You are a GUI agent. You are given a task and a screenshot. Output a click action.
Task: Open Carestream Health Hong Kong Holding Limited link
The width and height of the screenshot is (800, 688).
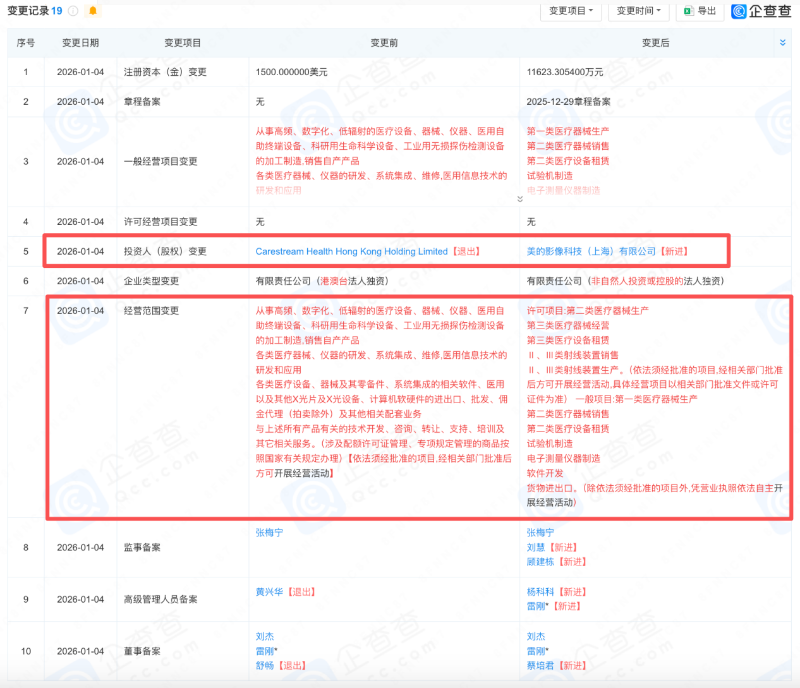click(353, 251)
